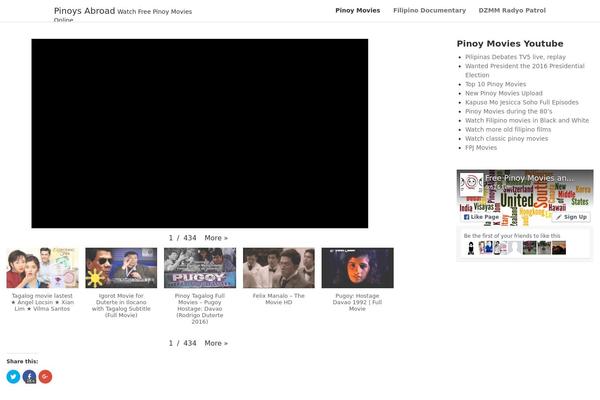The height and width of the screenshot is (400, 600).
Task: Click 'Igorot Movie for Duterte in Ilocano' caption
Action: coord(121,305)
